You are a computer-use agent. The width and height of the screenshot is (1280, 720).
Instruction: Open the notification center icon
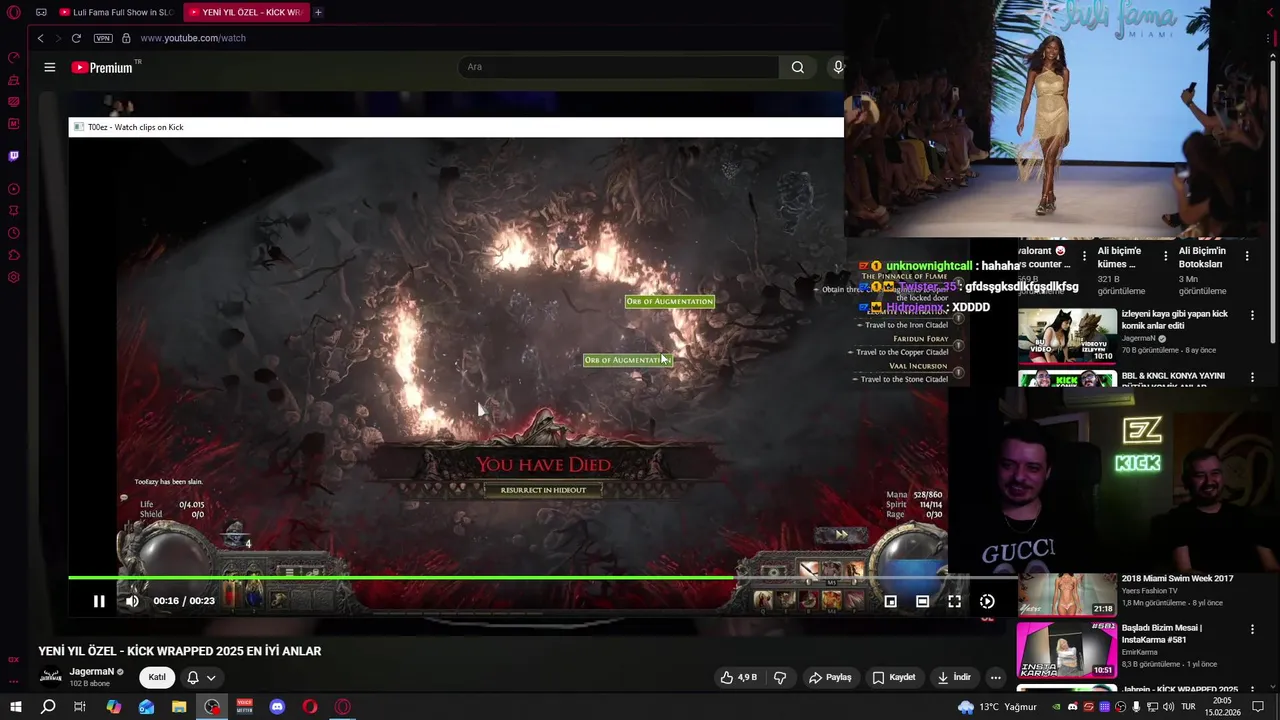point(1260,707)
